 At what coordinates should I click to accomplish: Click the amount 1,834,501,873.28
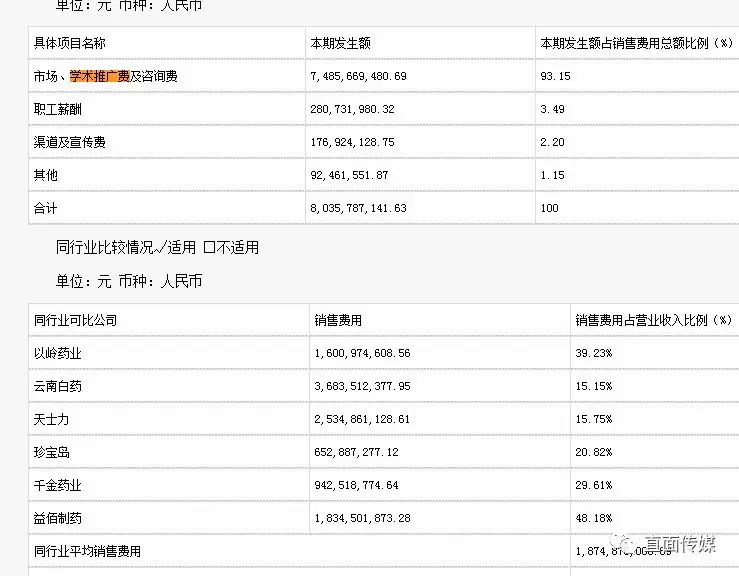362,518
